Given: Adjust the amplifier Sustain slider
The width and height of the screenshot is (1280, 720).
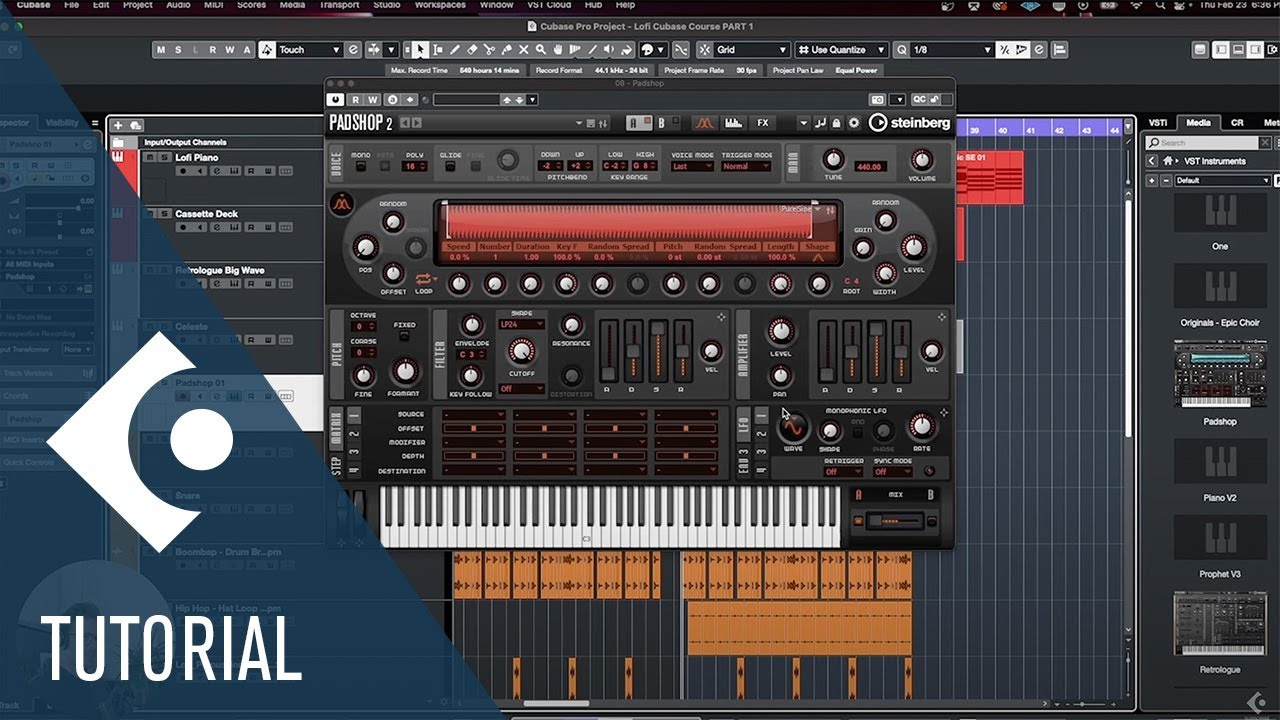Looking at the screenshot, I should coord(876,351).
